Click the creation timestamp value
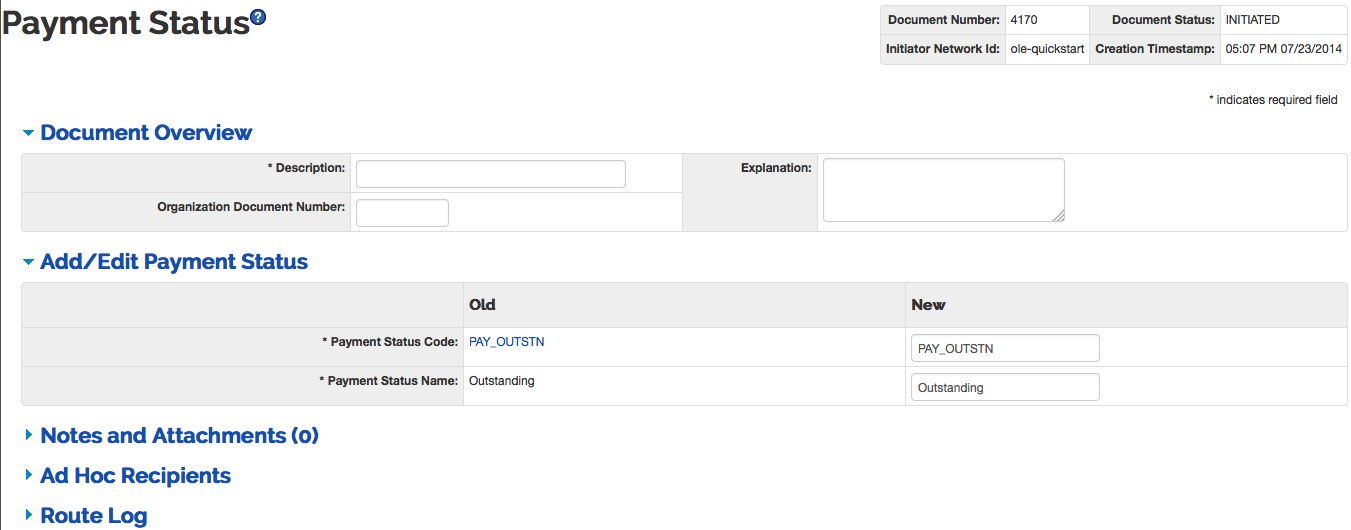 pos(1284,49)
